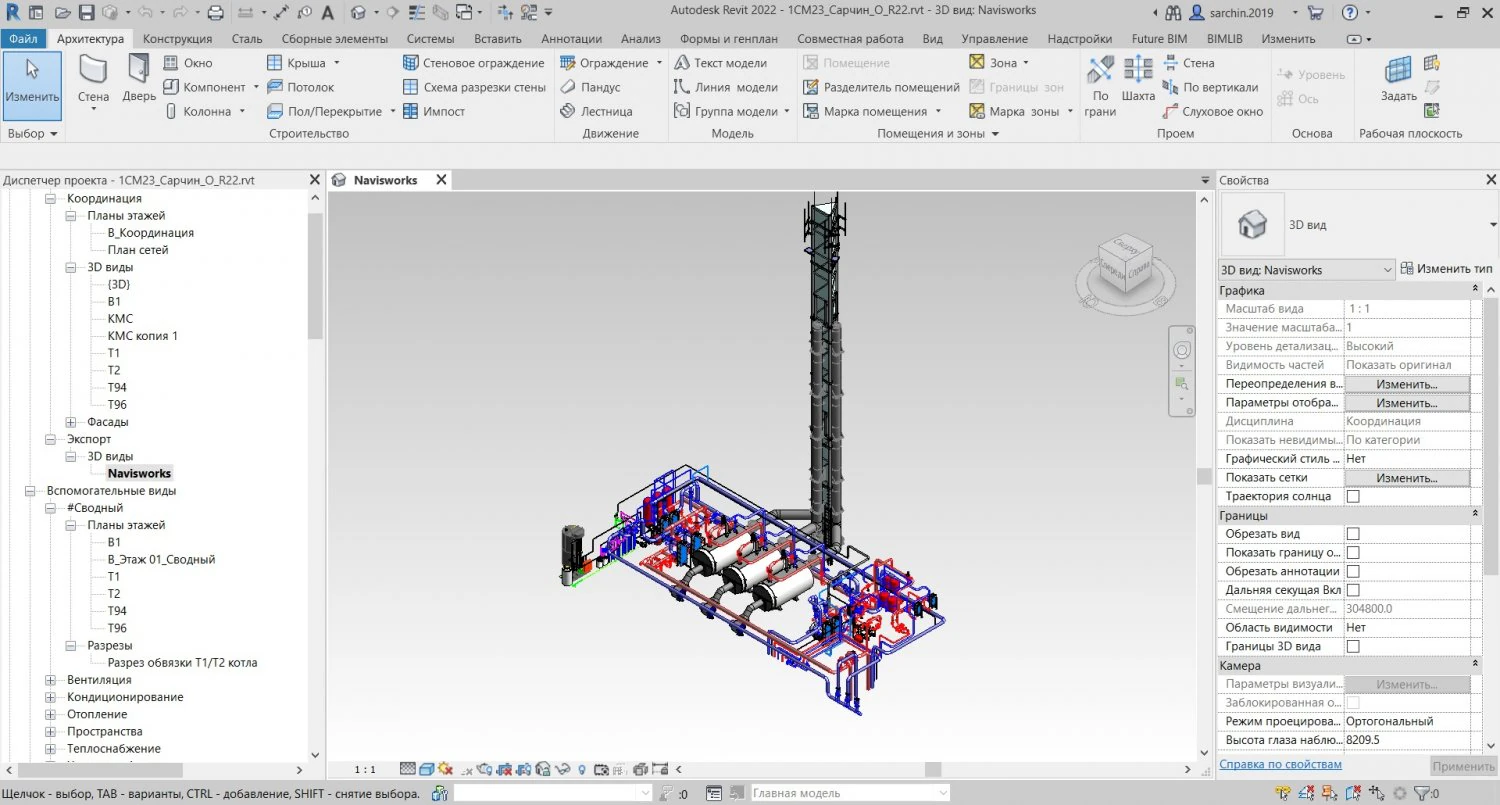
Task: Expand the Пол/Перекрытие dropdown arrow
Action: 393,112
